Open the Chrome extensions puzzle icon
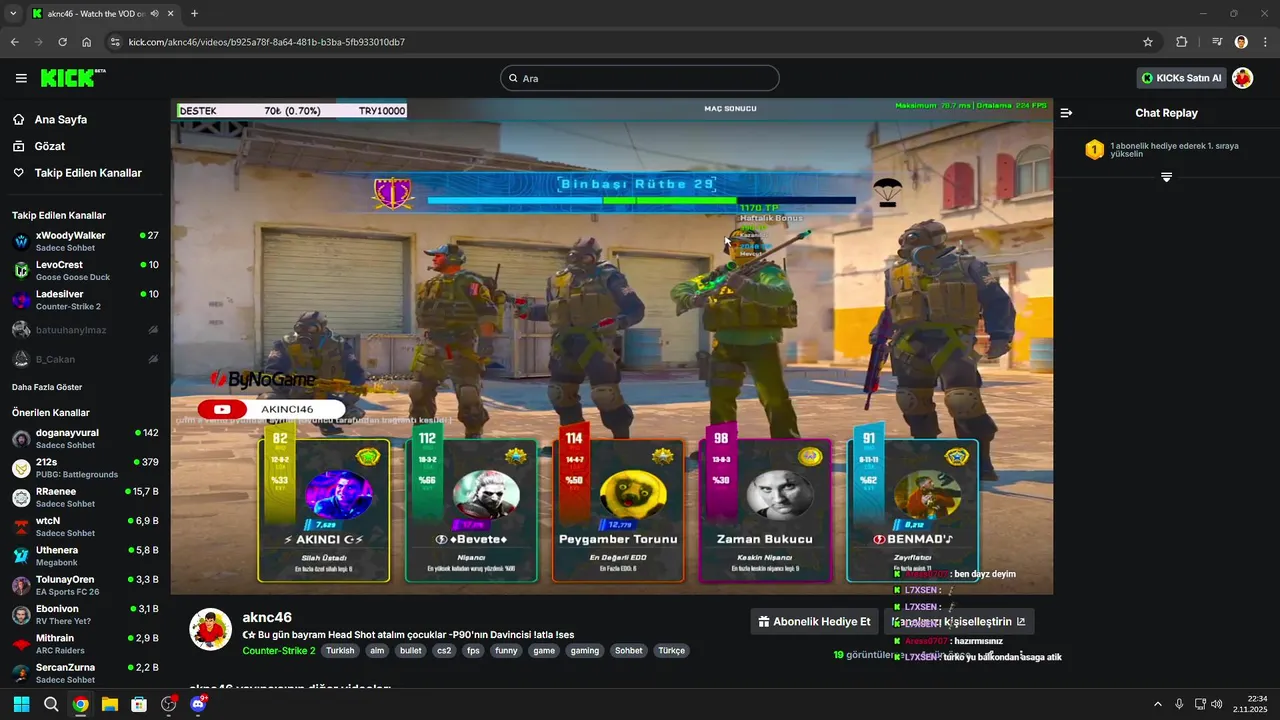 click(1182, 42)
